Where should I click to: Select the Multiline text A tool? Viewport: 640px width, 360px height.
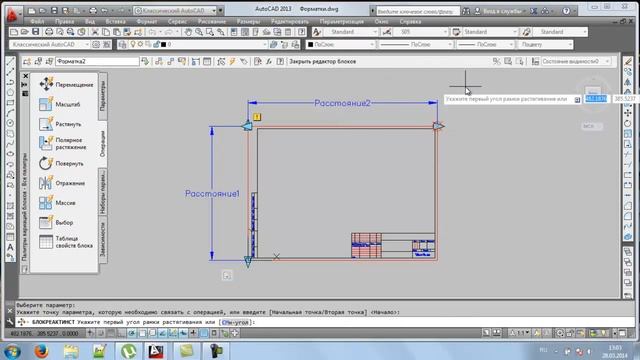click(11, 247)
